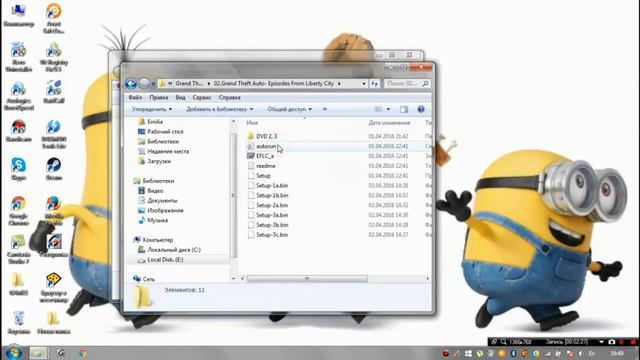Click the 02.Grand Theft Auto breadcrumb segment

[x=274, y=83]
